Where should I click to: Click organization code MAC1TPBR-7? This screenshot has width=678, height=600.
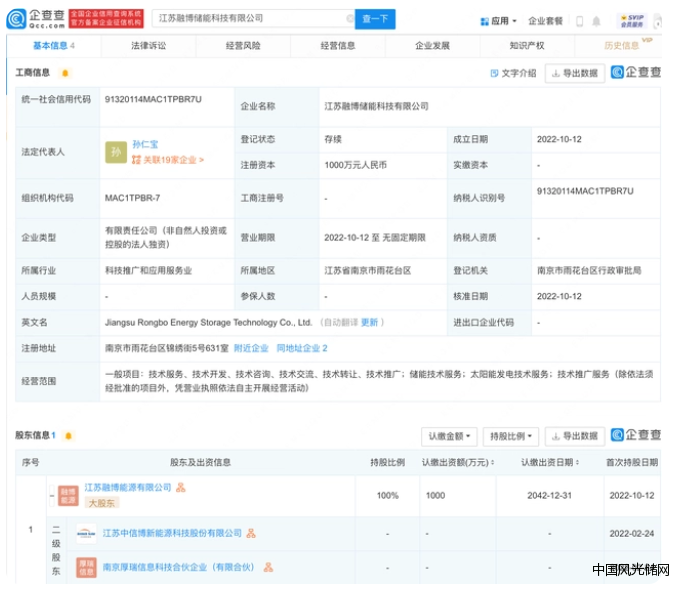click(132, 198)
